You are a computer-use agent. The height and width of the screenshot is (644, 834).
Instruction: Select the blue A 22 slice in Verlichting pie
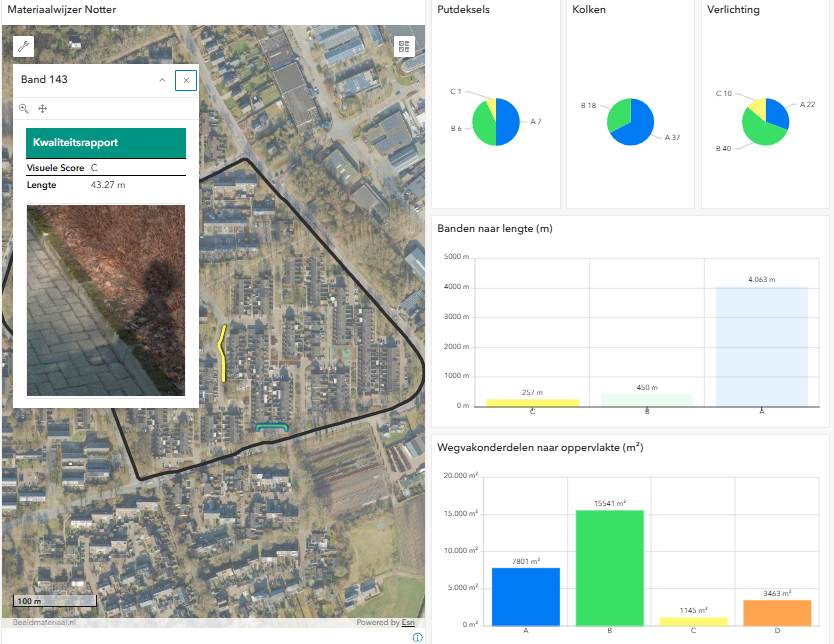(x=777, y=113)
